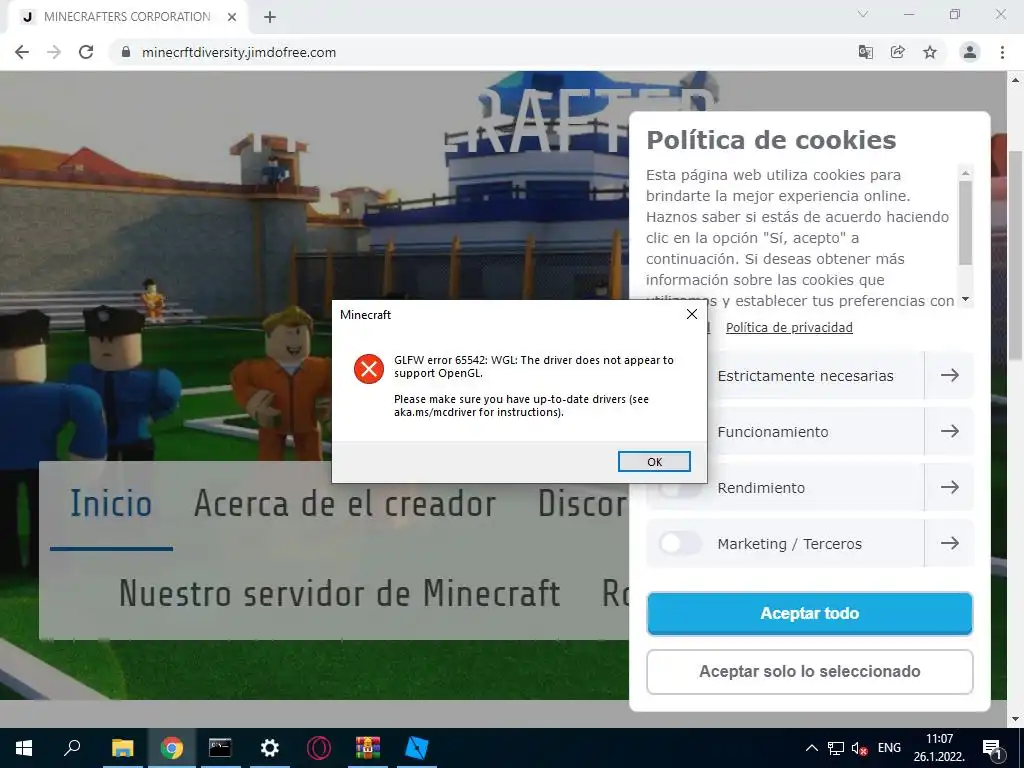Expand Estrictamente necesarias details arrow
Screen dimensions: 1024x768
click(950, 375)
